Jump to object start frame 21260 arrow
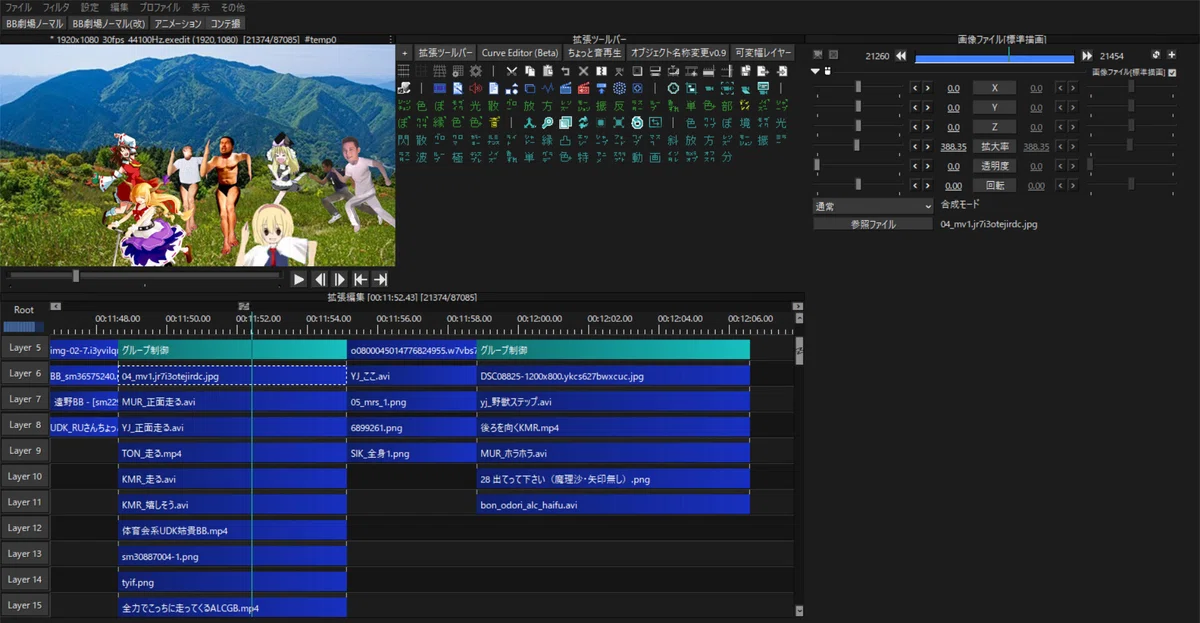Screen dimensions: 1200x623 [x=901, y=56]
